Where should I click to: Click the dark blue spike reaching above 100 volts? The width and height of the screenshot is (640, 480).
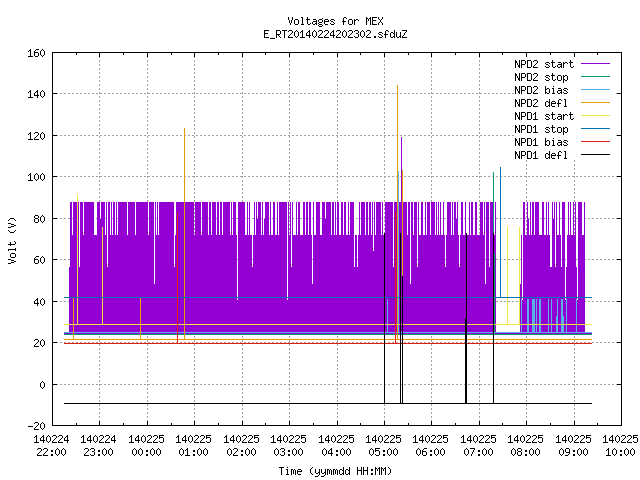(x=500, y=232)
